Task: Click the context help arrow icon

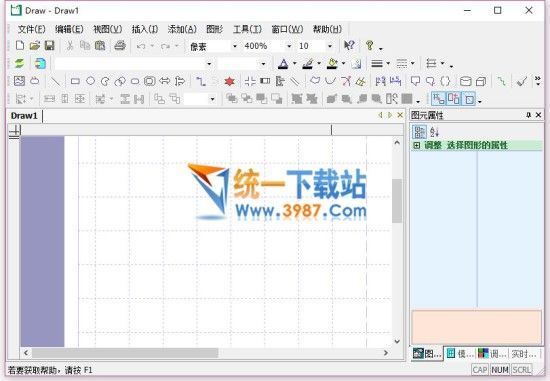Action: pyautogui.click(x=349, y=46)
